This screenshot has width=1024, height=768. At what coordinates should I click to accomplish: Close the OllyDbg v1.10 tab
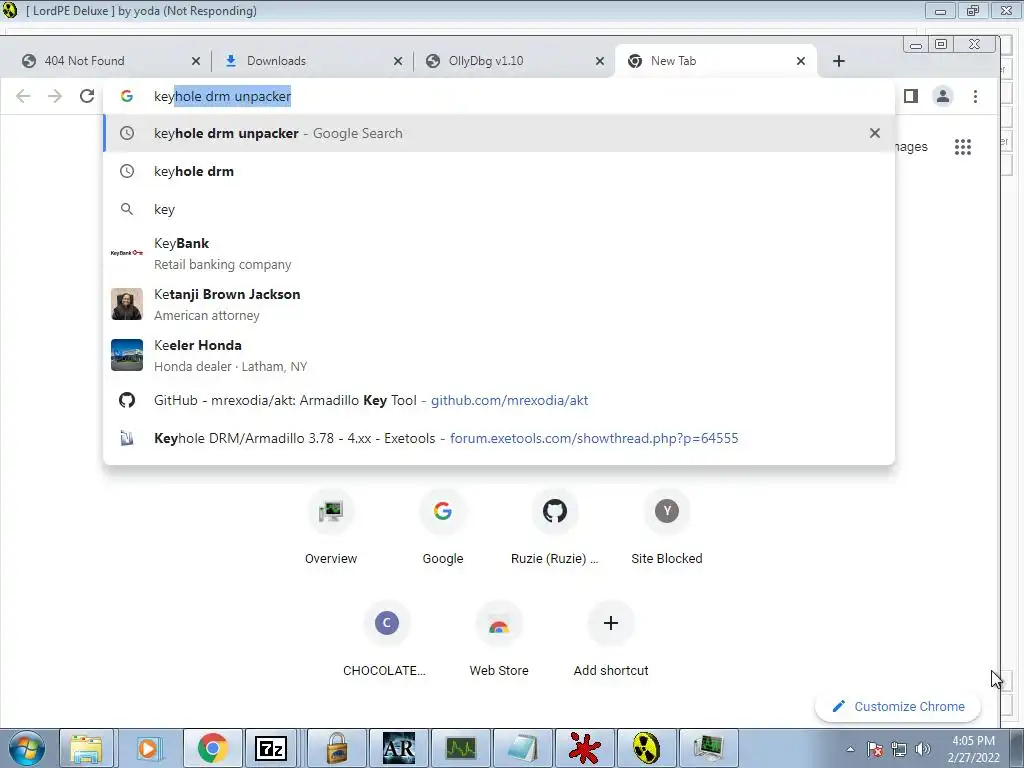click(600, 61)
